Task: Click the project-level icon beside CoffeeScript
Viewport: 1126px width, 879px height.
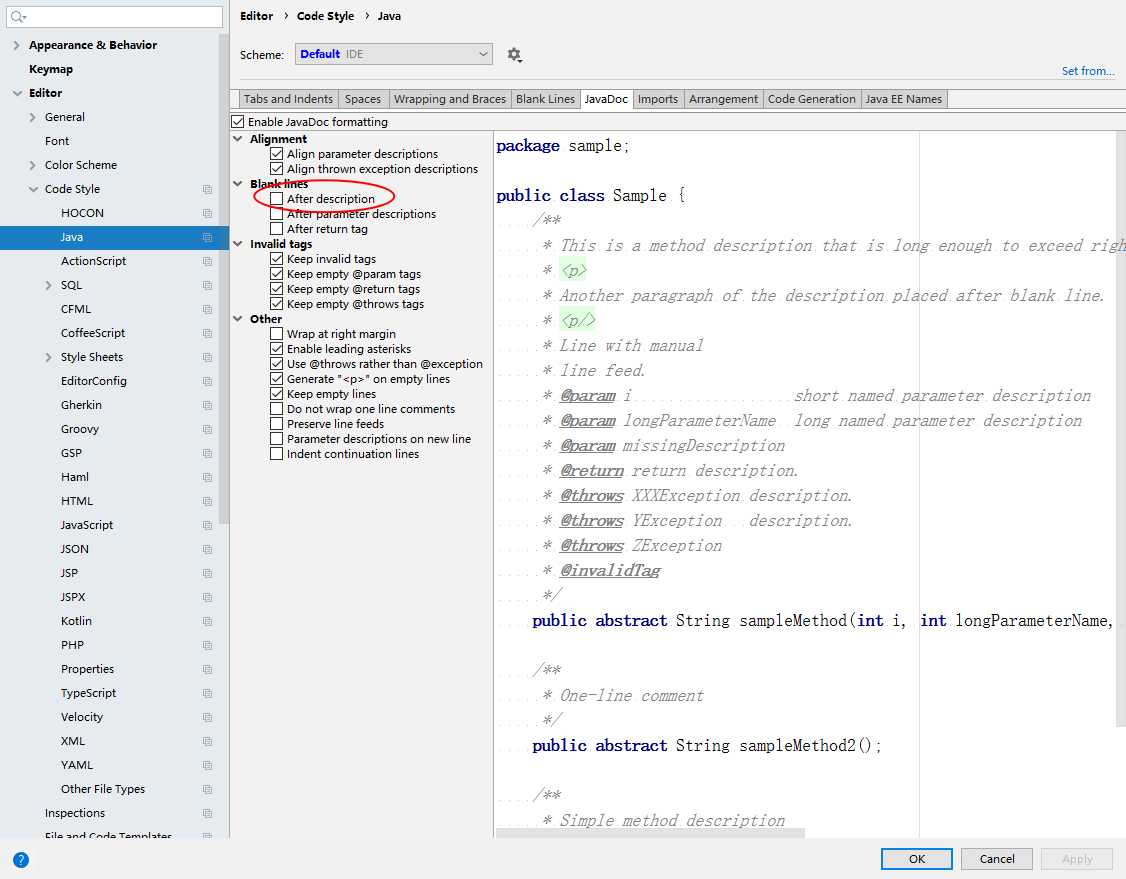Action: pyautogui.click(x=208, y=333)
